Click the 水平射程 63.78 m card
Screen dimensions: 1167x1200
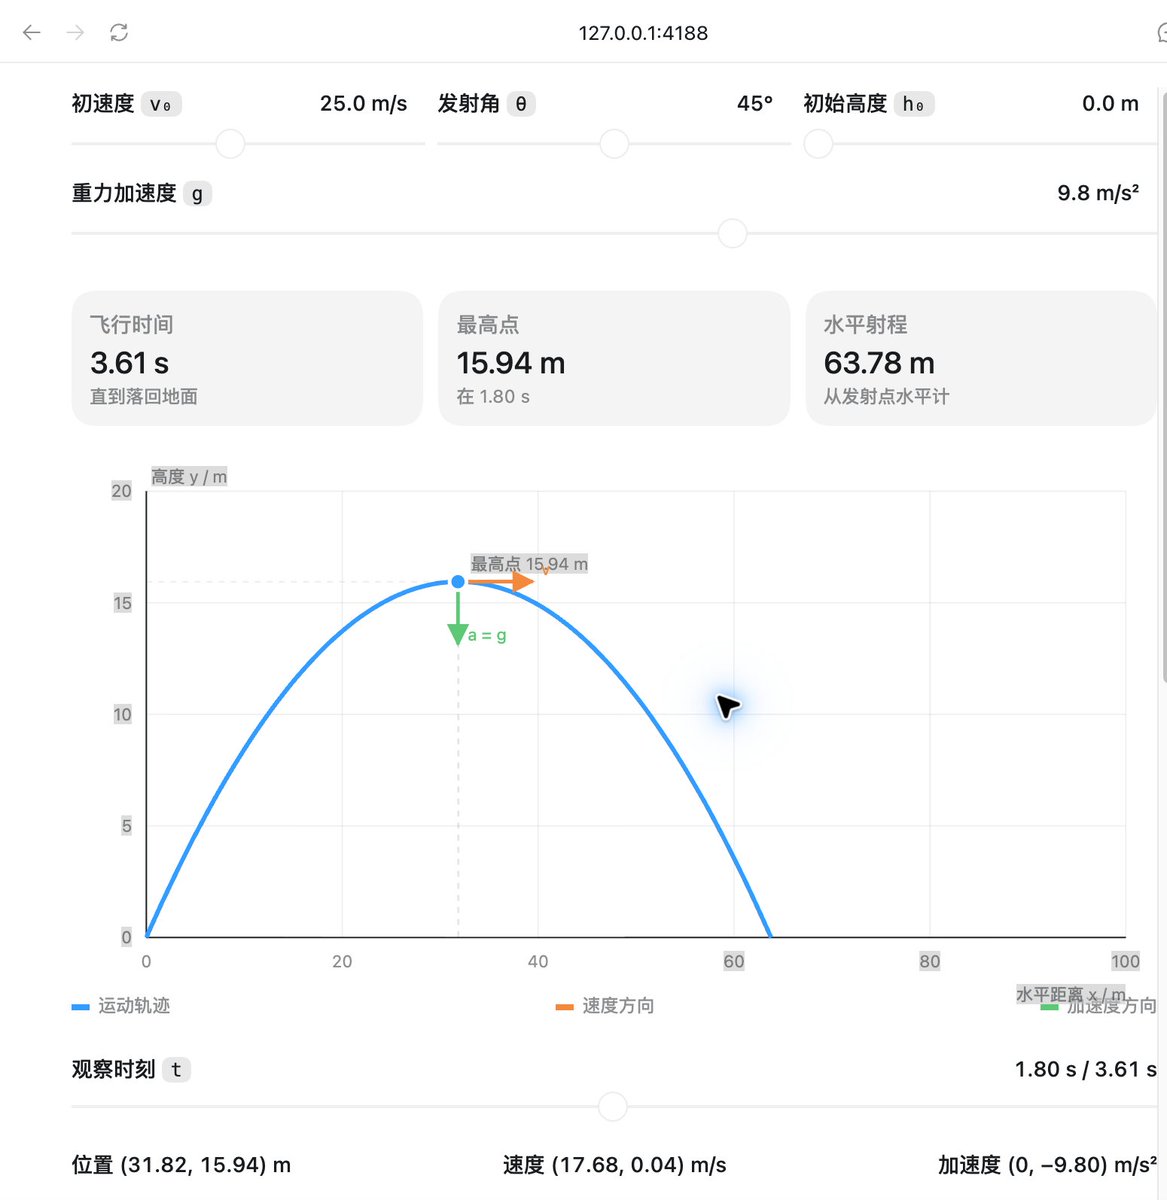tap(981, 358)
